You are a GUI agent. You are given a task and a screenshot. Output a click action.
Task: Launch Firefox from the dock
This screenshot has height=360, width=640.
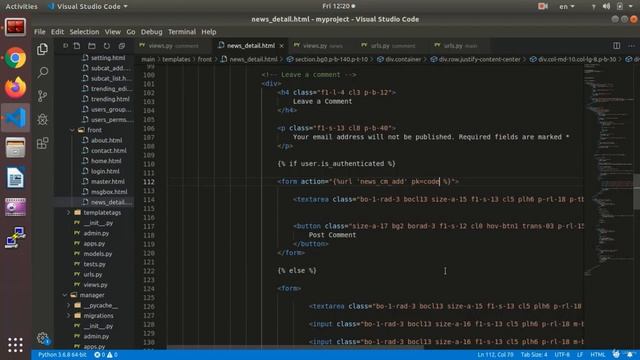(16, 88)
